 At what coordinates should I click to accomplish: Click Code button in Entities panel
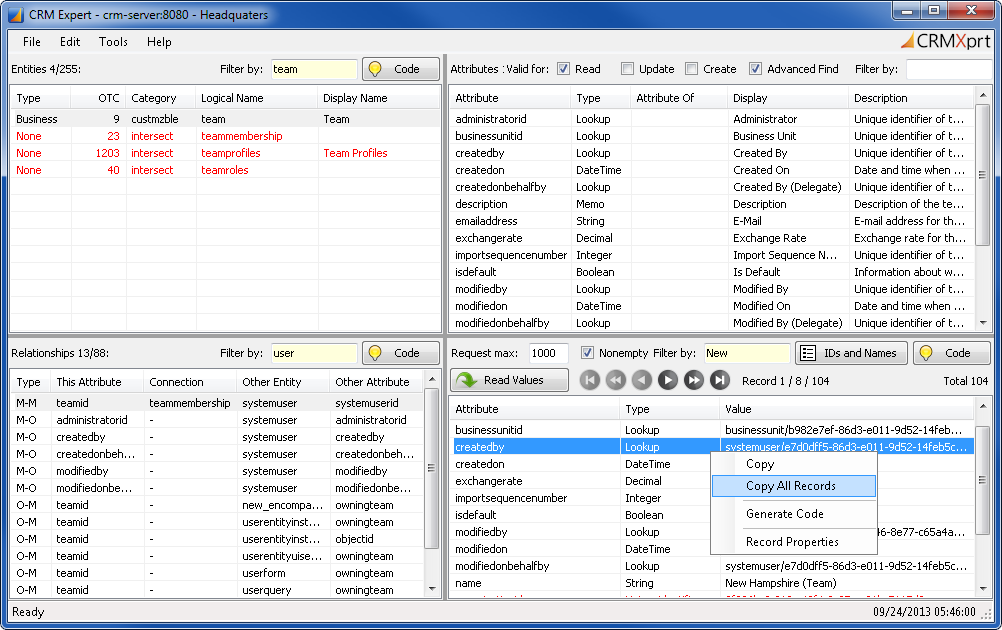pos(401,69)
